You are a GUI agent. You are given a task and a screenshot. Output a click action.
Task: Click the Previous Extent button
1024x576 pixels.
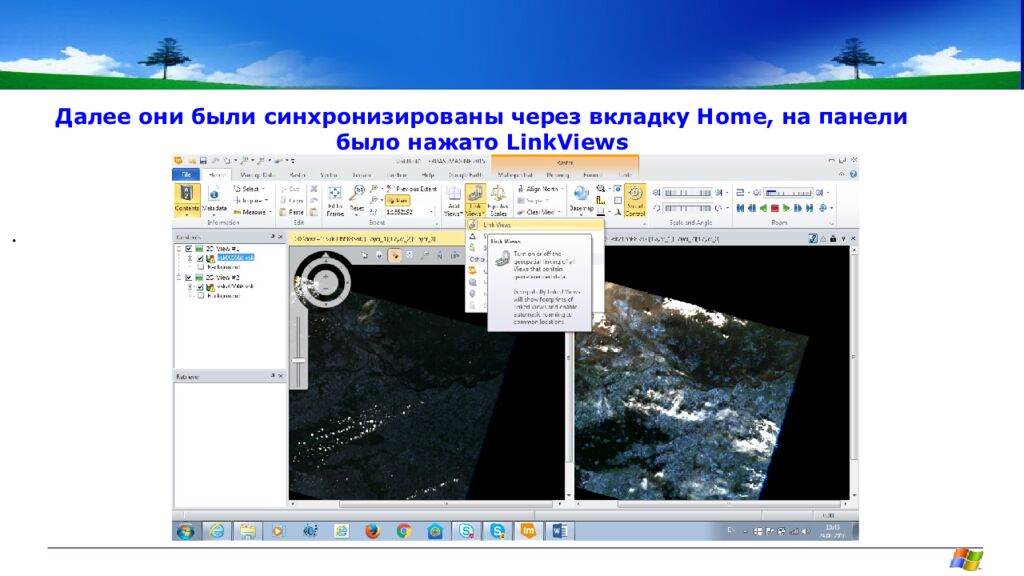(x=411, y=188)
